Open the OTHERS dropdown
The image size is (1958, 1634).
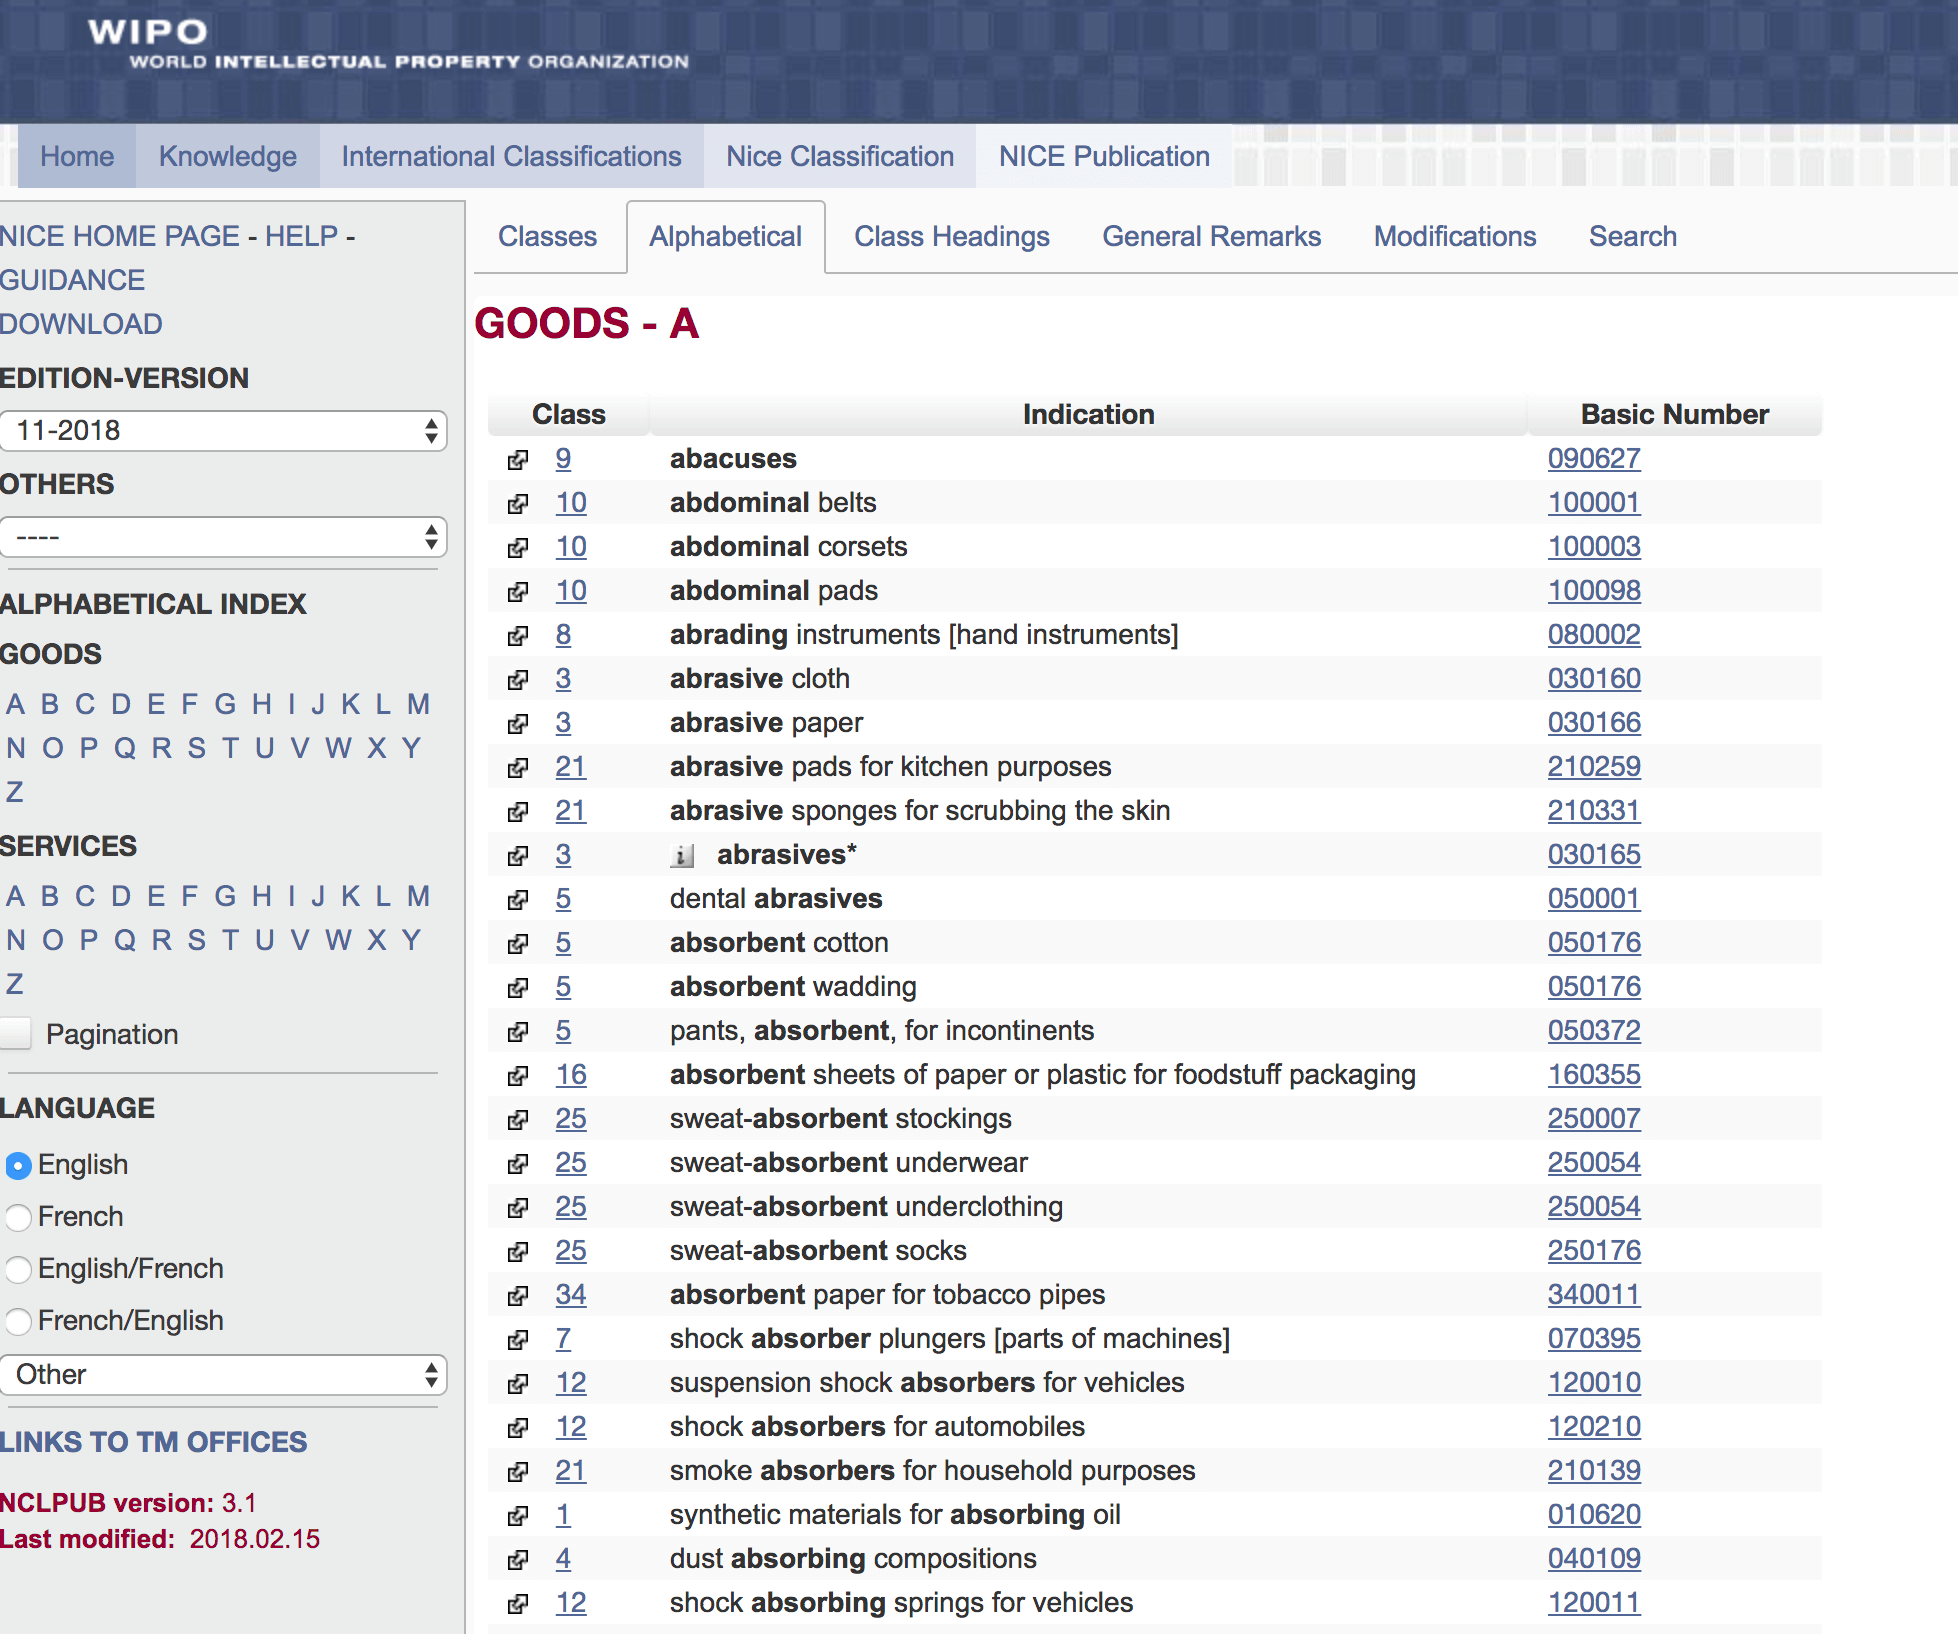[x=224, y=537]
